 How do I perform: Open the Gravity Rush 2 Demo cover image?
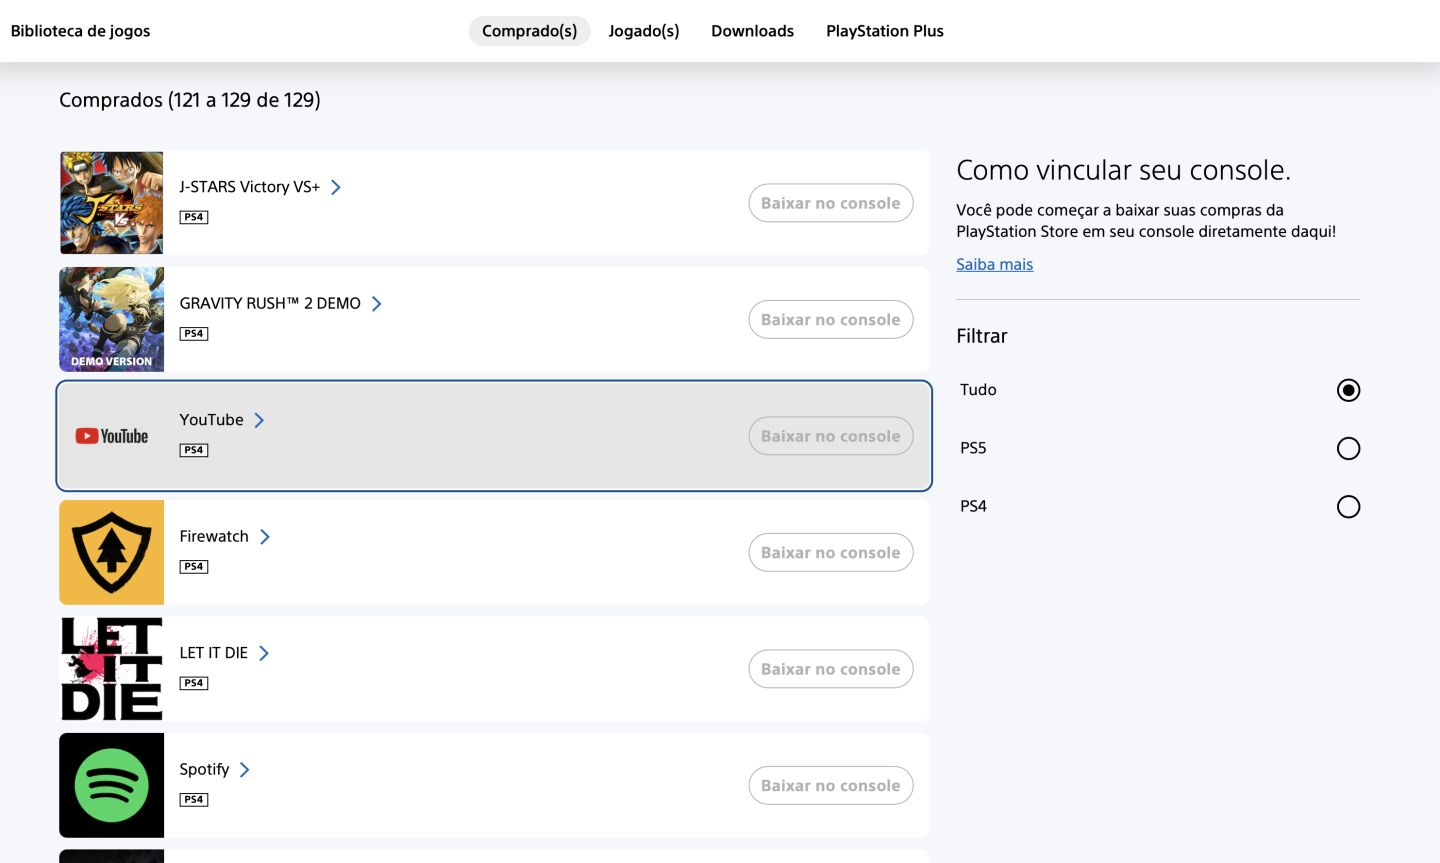click(x=111, y=319)
